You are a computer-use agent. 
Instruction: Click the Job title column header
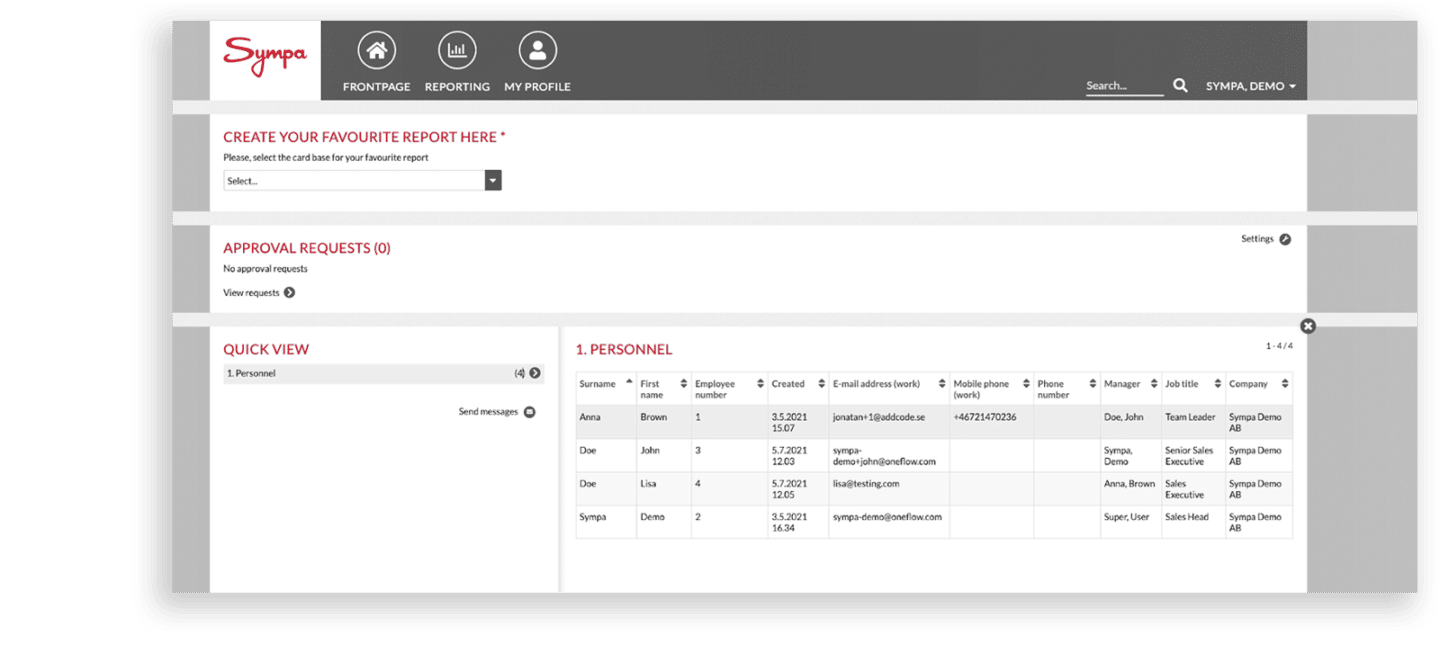(1194, 387)
